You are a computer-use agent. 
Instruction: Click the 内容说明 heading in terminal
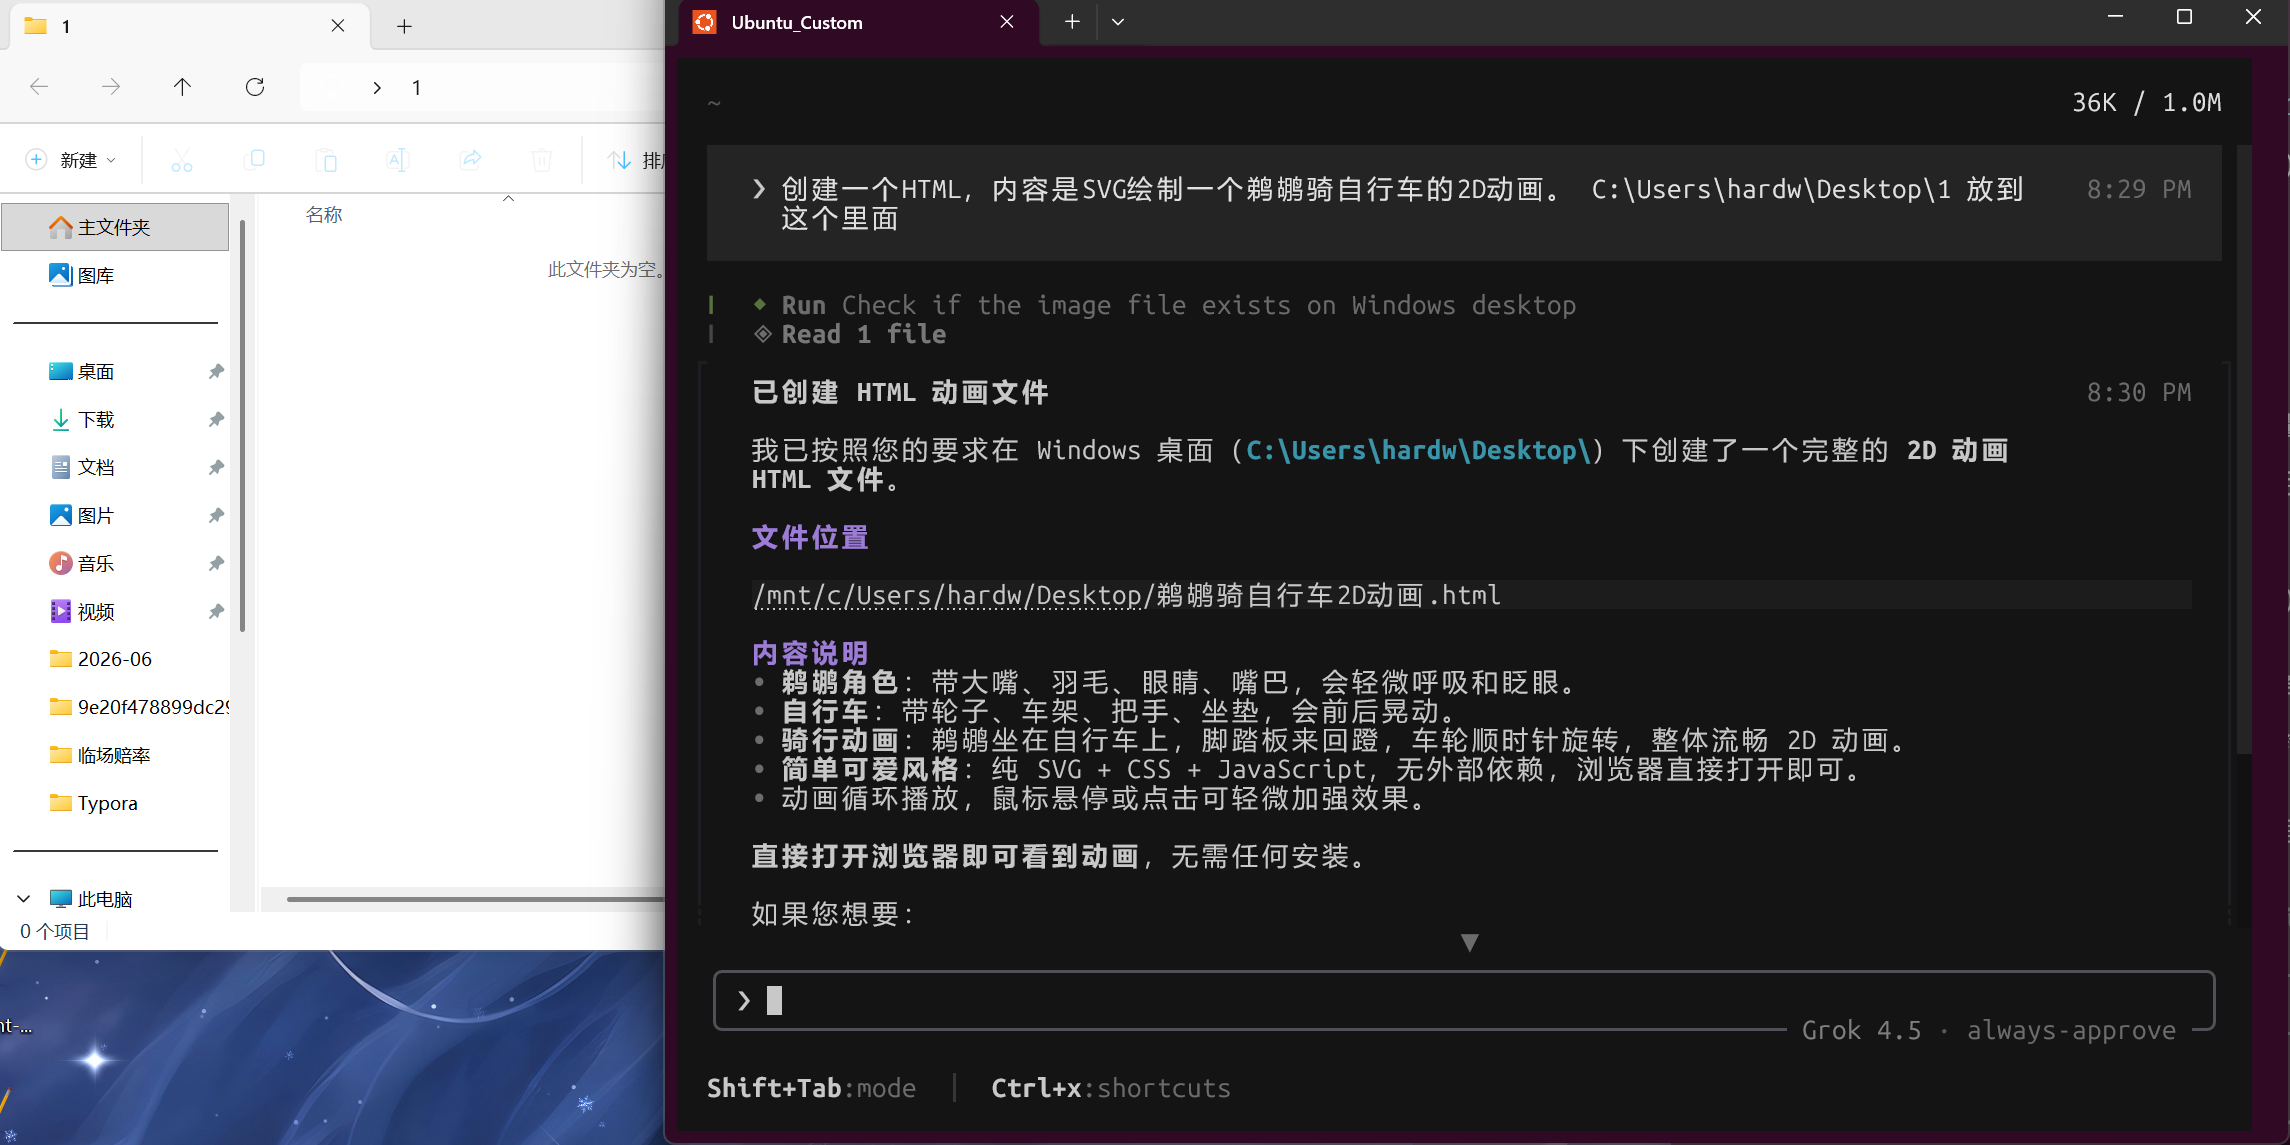(810, 653)
